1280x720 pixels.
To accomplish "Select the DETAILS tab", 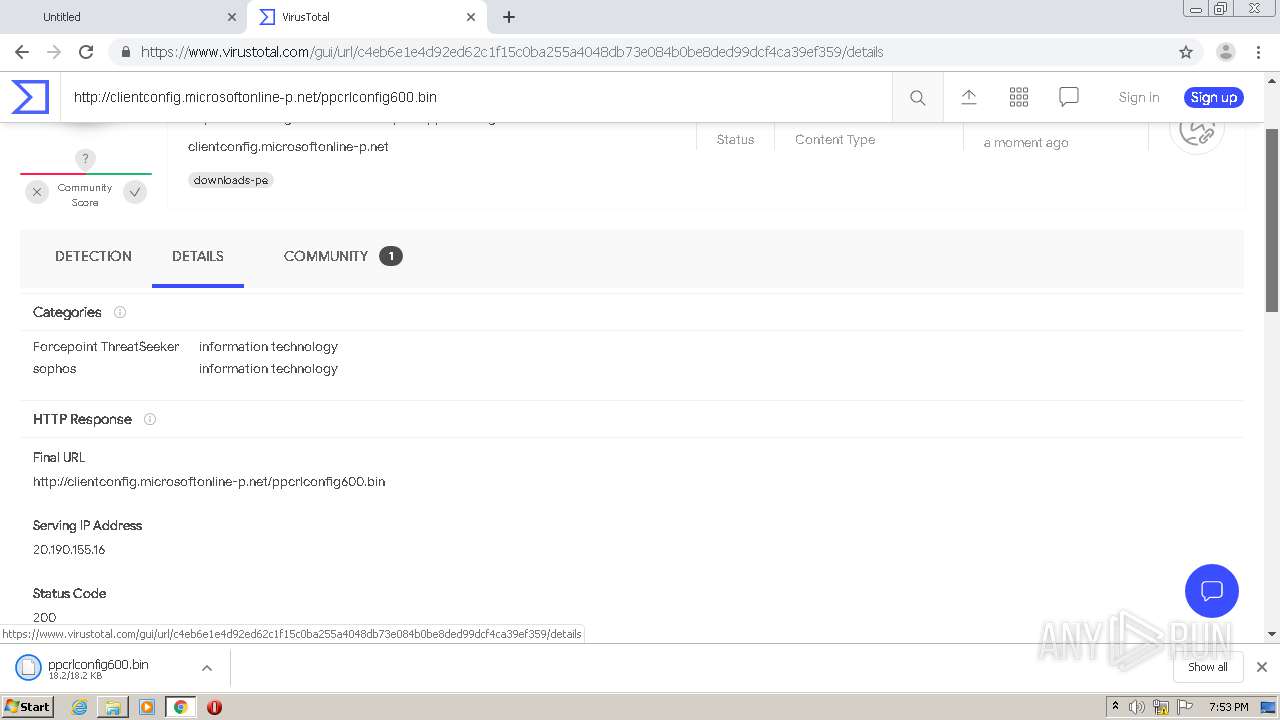I will pyautogui.click(x=198, y=256).
